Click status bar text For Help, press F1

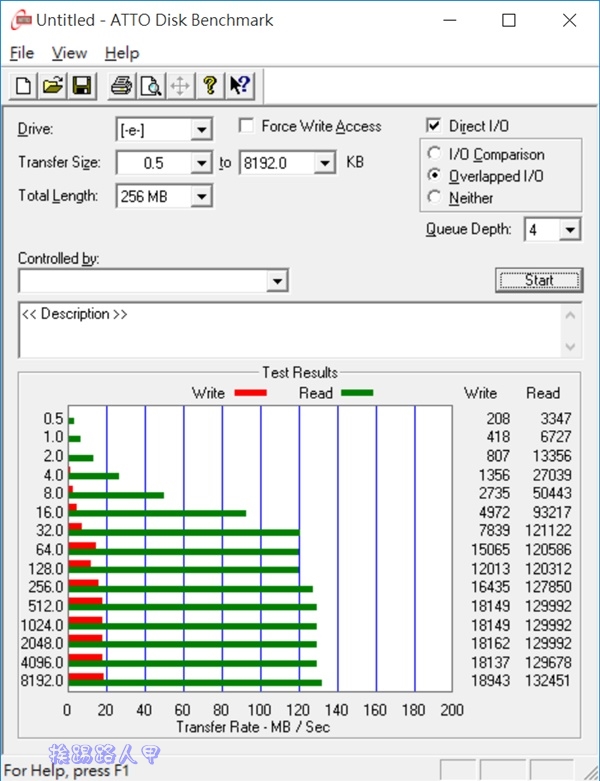(x=66, y=771)
